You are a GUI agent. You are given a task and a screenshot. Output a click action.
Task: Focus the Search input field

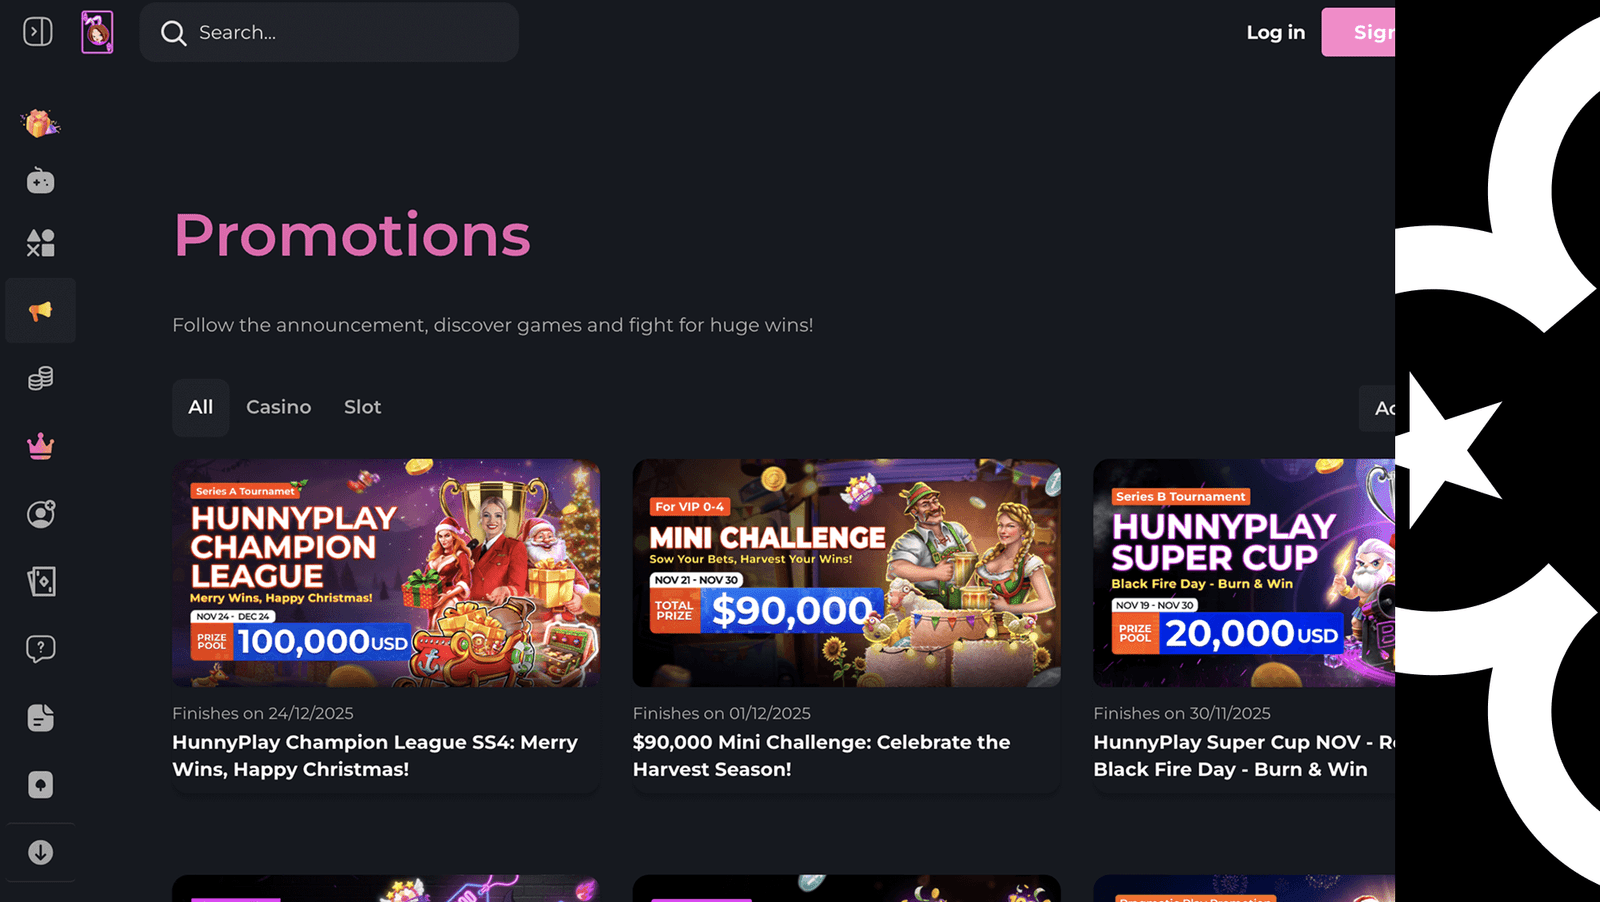[x=329, y=33]
